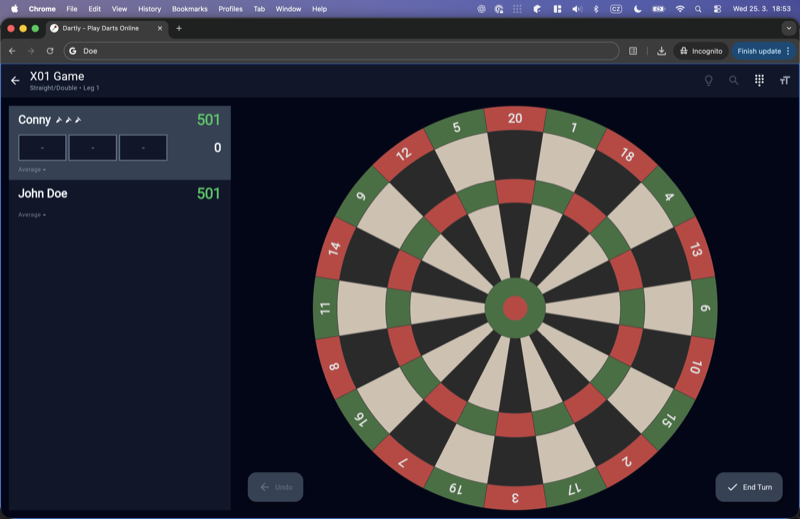Go back using the X01 Game arrow
The height and width of the screenshot is (519, 800).
coord(15,81)
